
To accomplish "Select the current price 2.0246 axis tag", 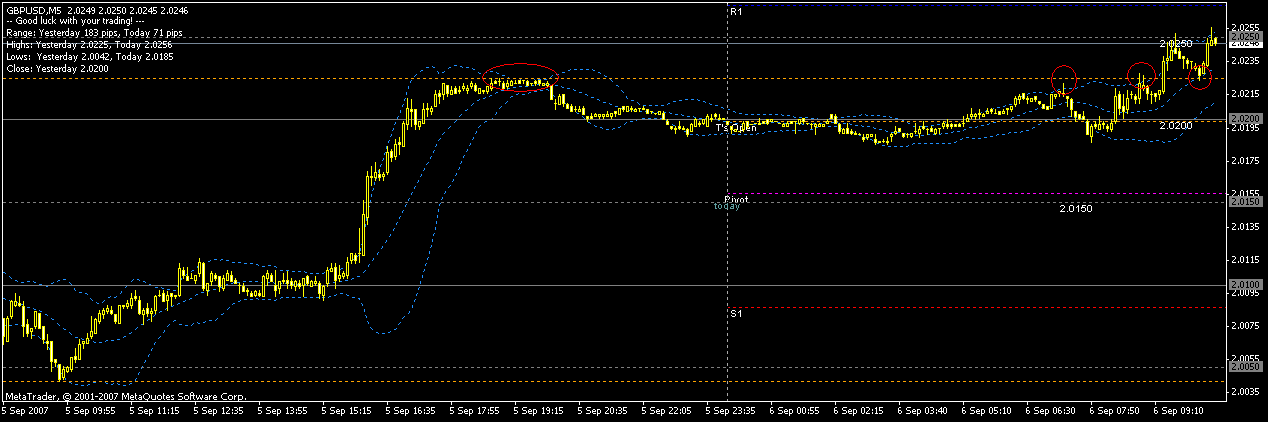I will point(1246,43).
